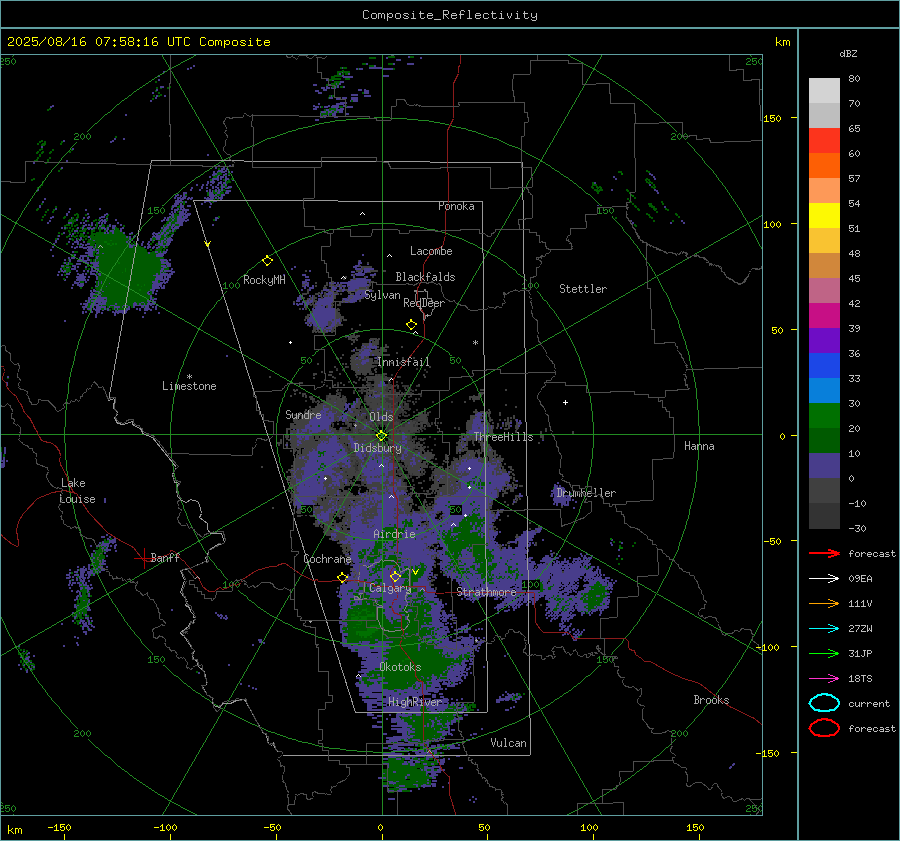Click the Sylvan label
Viewport: 900px width, 841px height.
click(x=382, y=295)
